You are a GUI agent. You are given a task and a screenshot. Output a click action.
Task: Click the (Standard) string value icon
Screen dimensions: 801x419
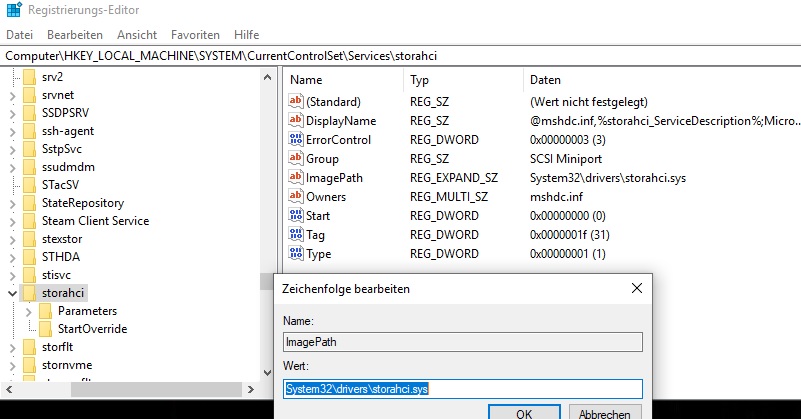[x=296, y=101]
